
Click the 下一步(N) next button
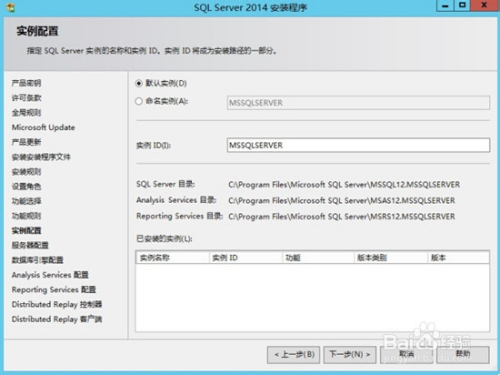pos(350,355)
